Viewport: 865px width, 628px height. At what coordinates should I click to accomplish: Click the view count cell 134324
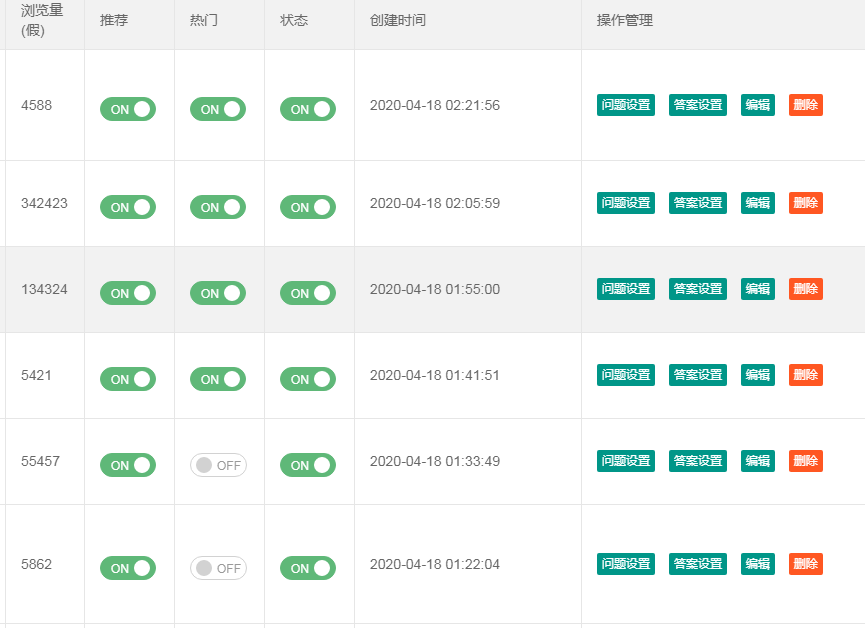click(x=44, y=290)
